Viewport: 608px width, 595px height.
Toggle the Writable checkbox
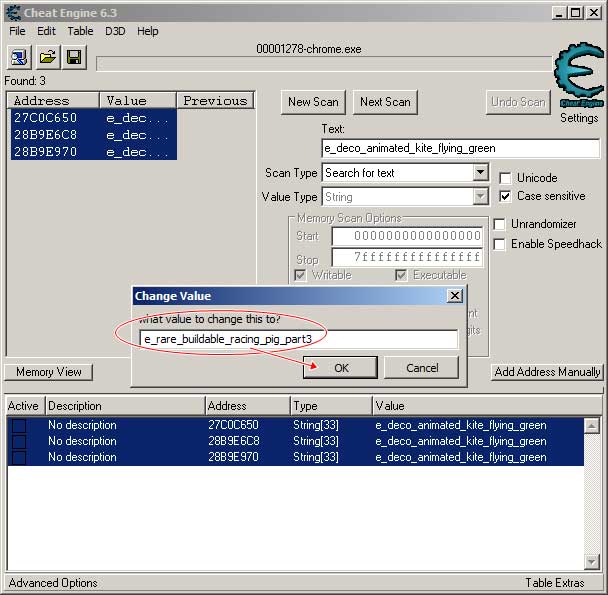300,275
